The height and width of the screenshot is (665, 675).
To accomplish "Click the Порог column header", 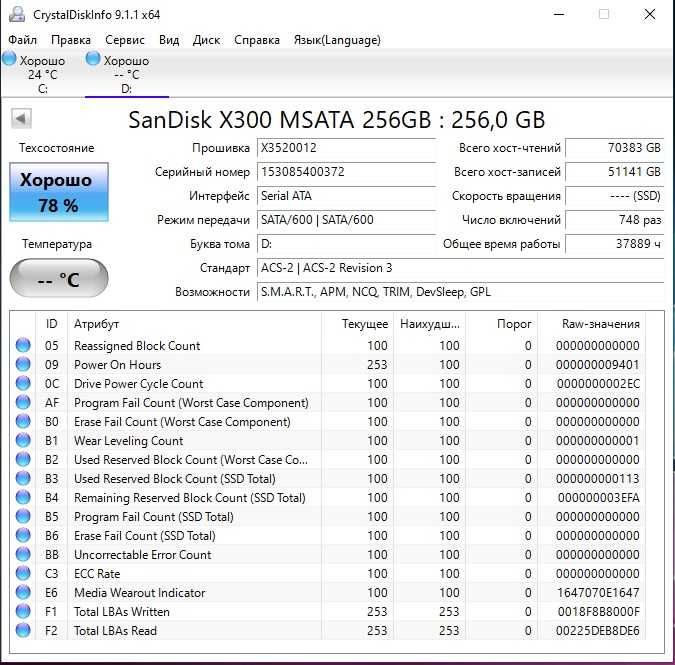I will pos(502,324).
